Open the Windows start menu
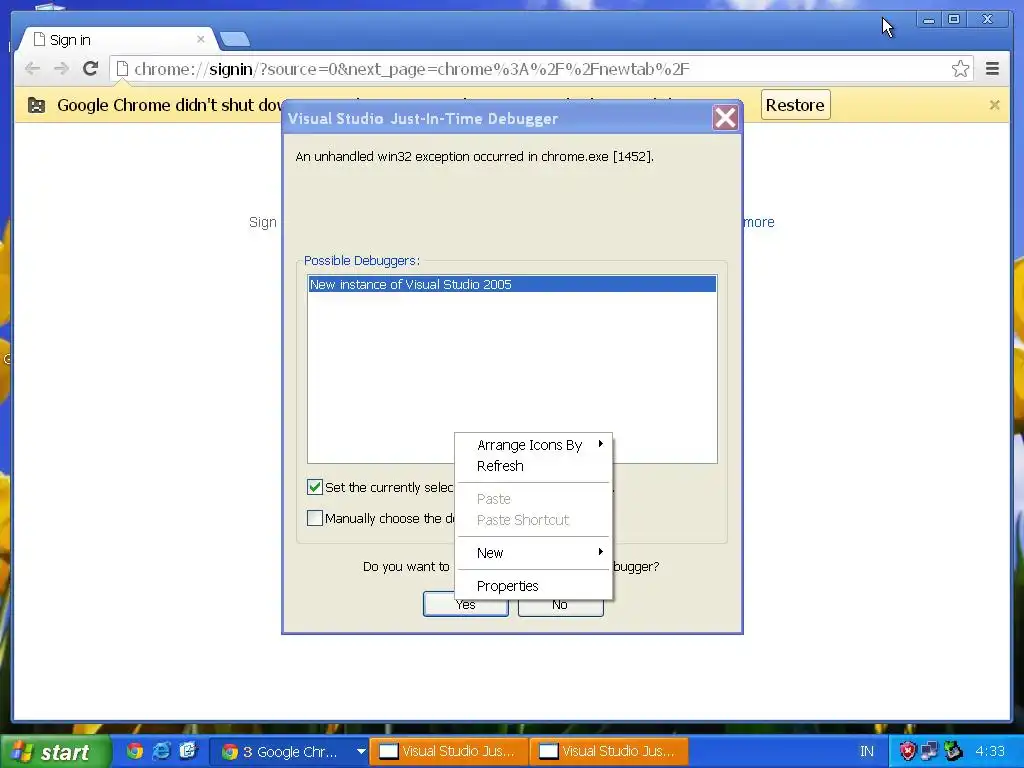Viewport: 1024px width, 768px height. pyautogui.click(x=55, y=752)
